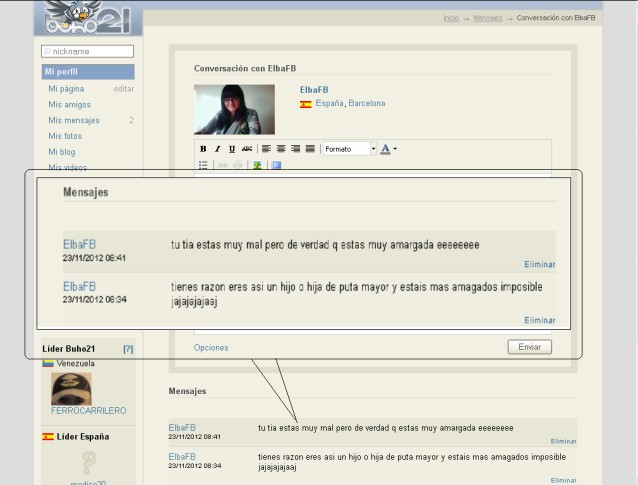Align message text to the left
Viewport: 638px width, 485px height.
(266, 149)
